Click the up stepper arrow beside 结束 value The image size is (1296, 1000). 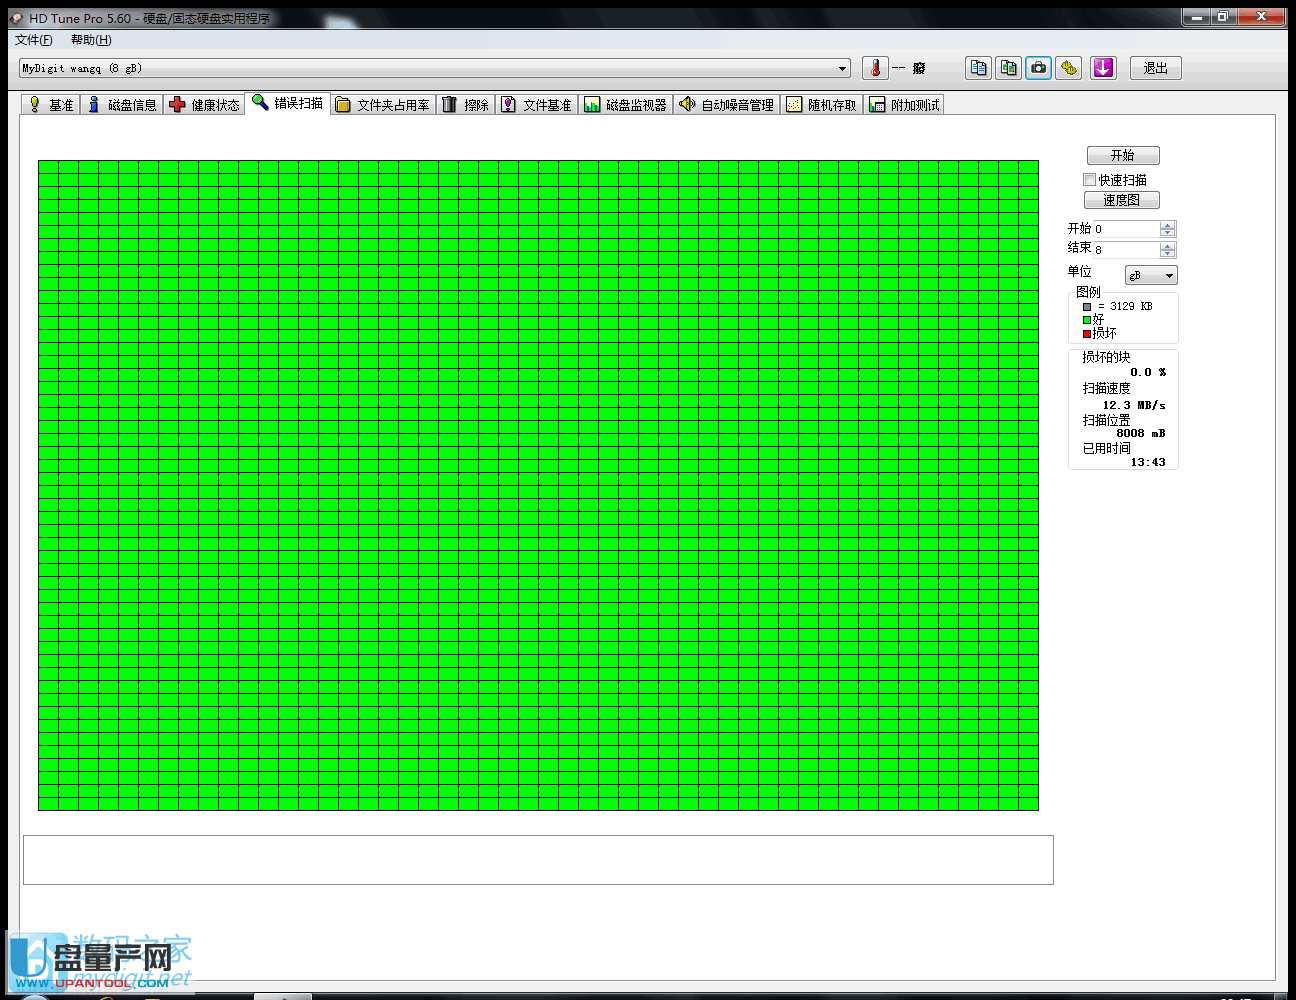coord(1167,245)
